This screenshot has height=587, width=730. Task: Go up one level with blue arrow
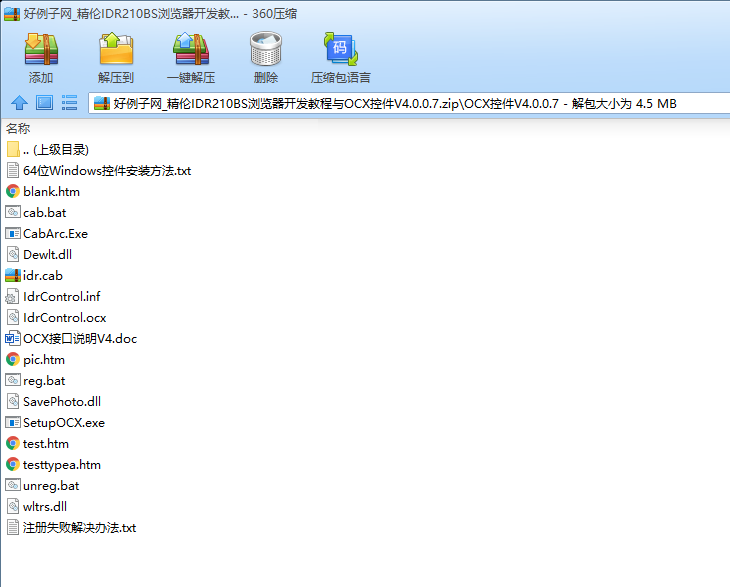(19, 102)
